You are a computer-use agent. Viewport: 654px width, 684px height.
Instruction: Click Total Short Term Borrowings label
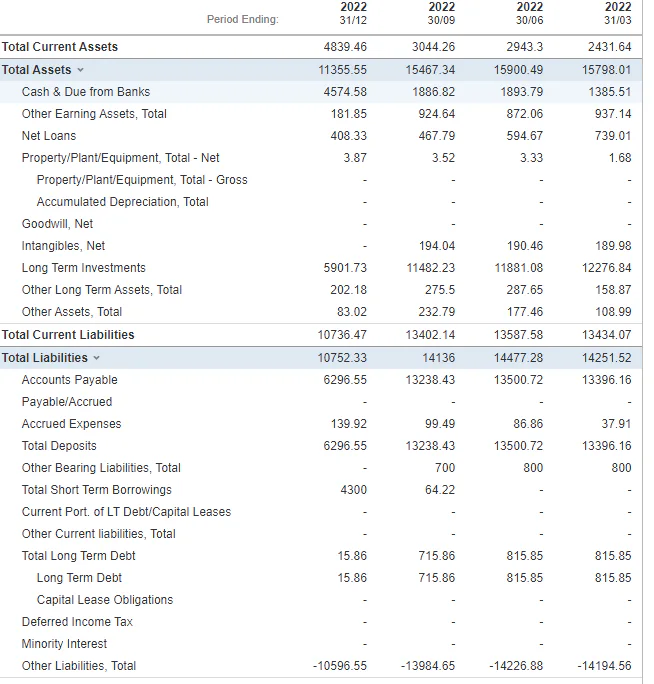97,490
